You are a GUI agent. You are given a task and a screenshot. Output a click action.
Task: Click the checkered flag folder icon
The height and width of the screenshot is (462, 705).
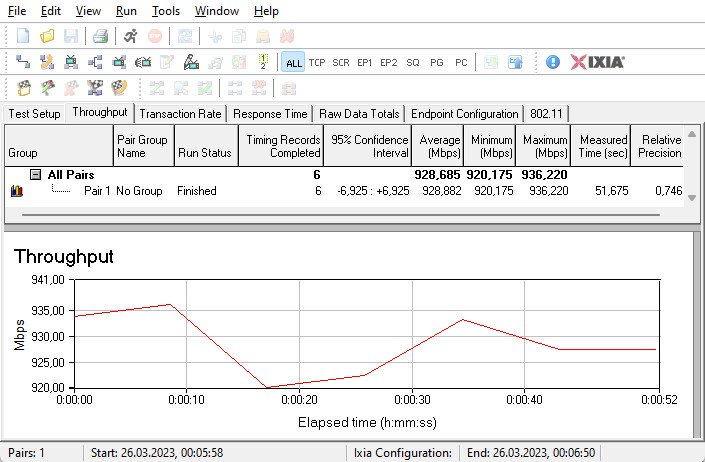pos(23,88)
